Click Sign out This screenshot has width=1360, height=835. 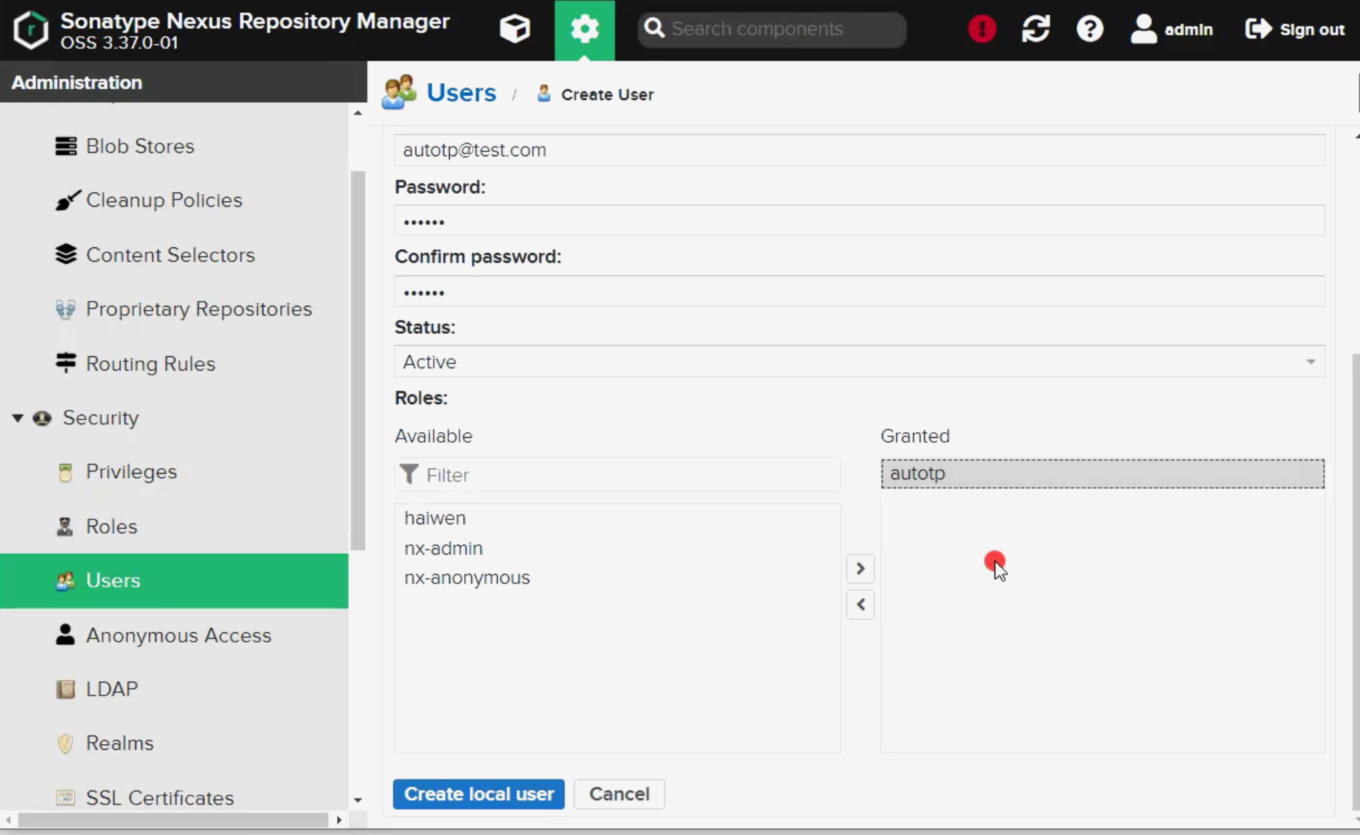[x=1295, y=29]
